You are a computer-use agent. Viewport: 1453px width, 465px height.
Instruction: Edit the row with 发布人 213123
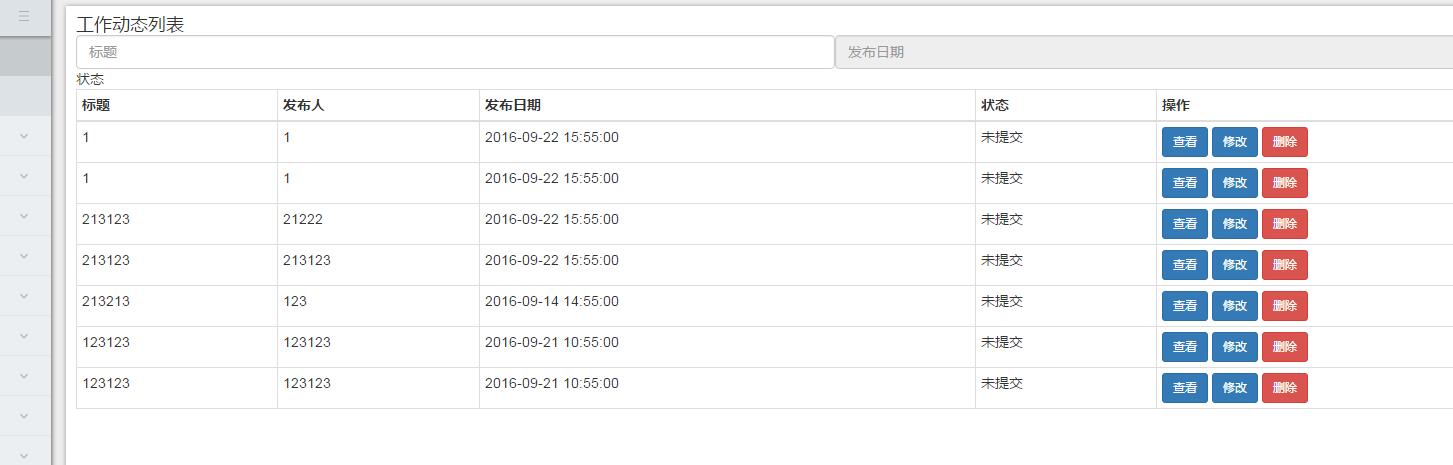point(1235,265)
